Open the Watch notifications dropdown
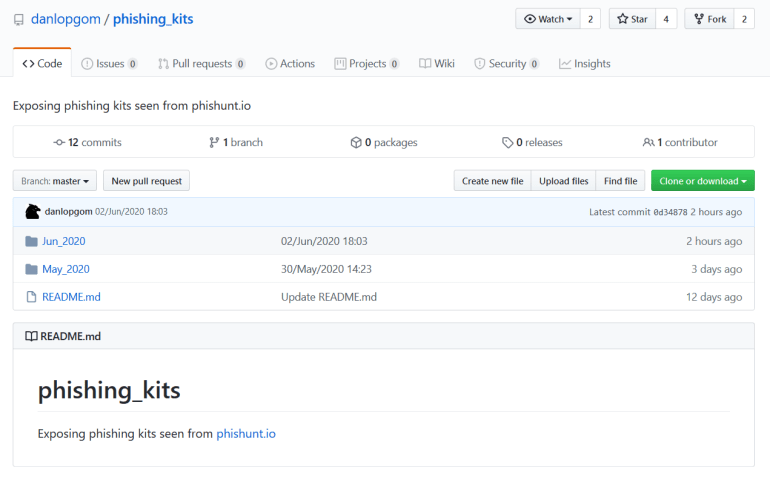Image resolution: width=770 pixels, height=482 pixels. (547, 19)
